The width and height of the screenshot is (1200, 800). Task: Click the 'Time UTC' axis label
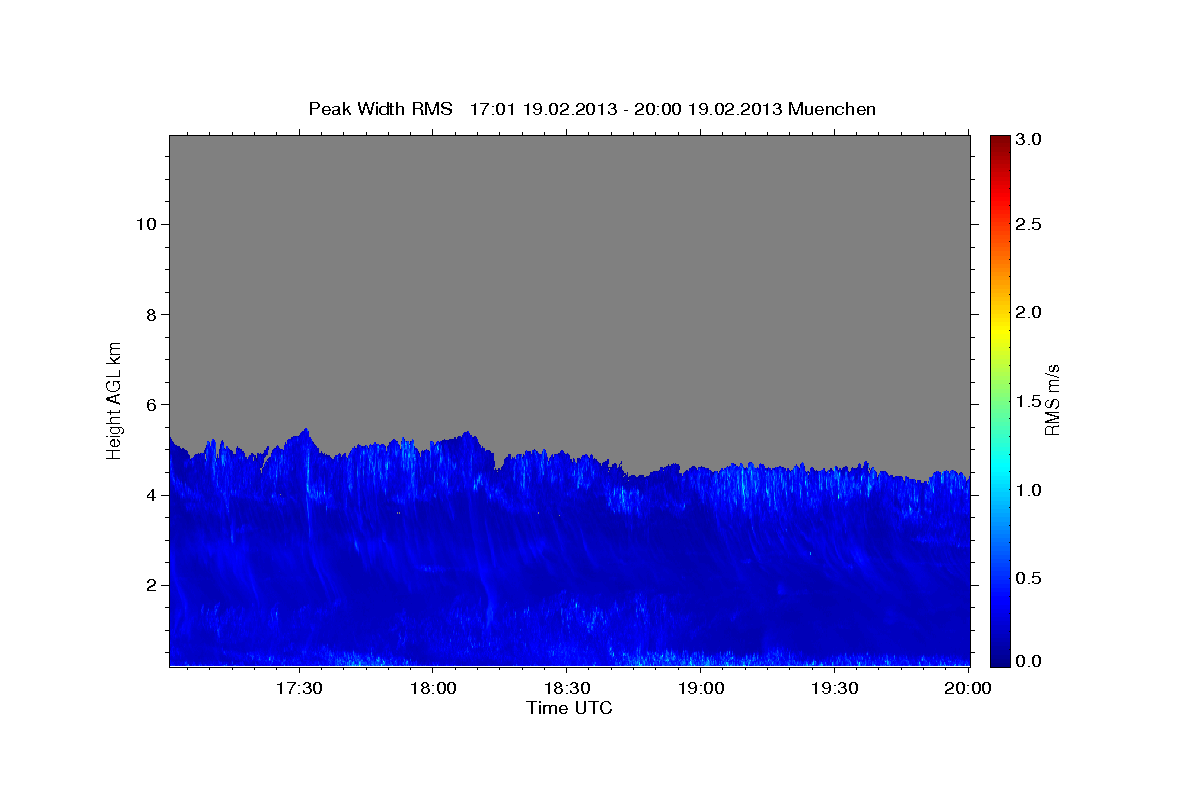[x=569, y=709]
